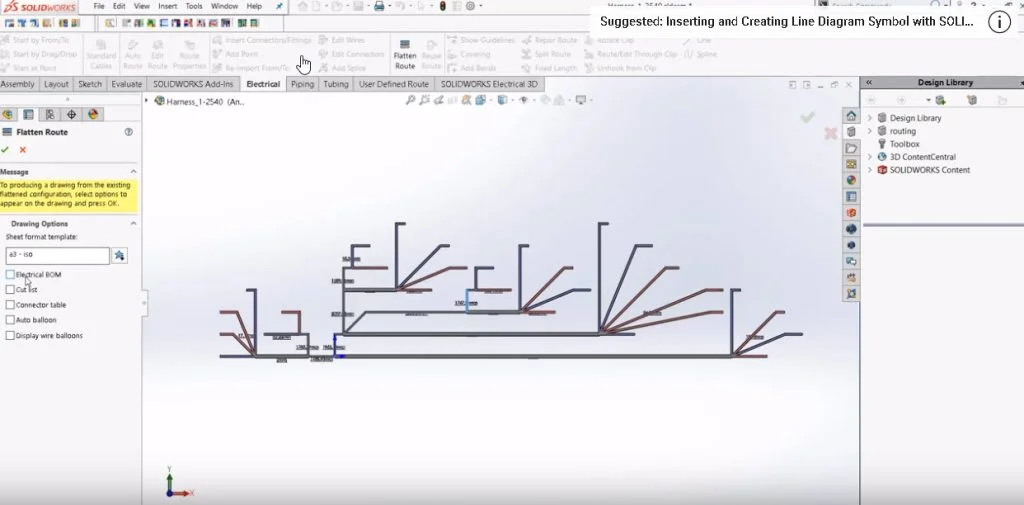The image size is (1024, 505).
Task: Switch to the Sketch tab
Action: coord(90,84)
